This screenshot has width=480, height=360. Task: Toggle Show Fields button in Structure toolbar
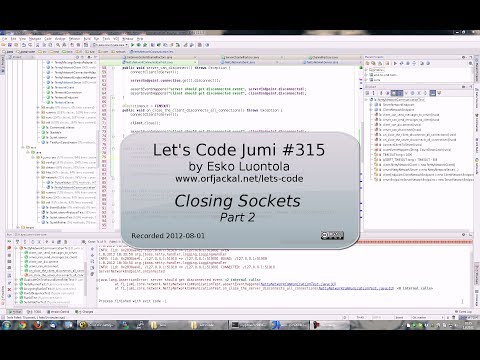(x=394, y=93)
